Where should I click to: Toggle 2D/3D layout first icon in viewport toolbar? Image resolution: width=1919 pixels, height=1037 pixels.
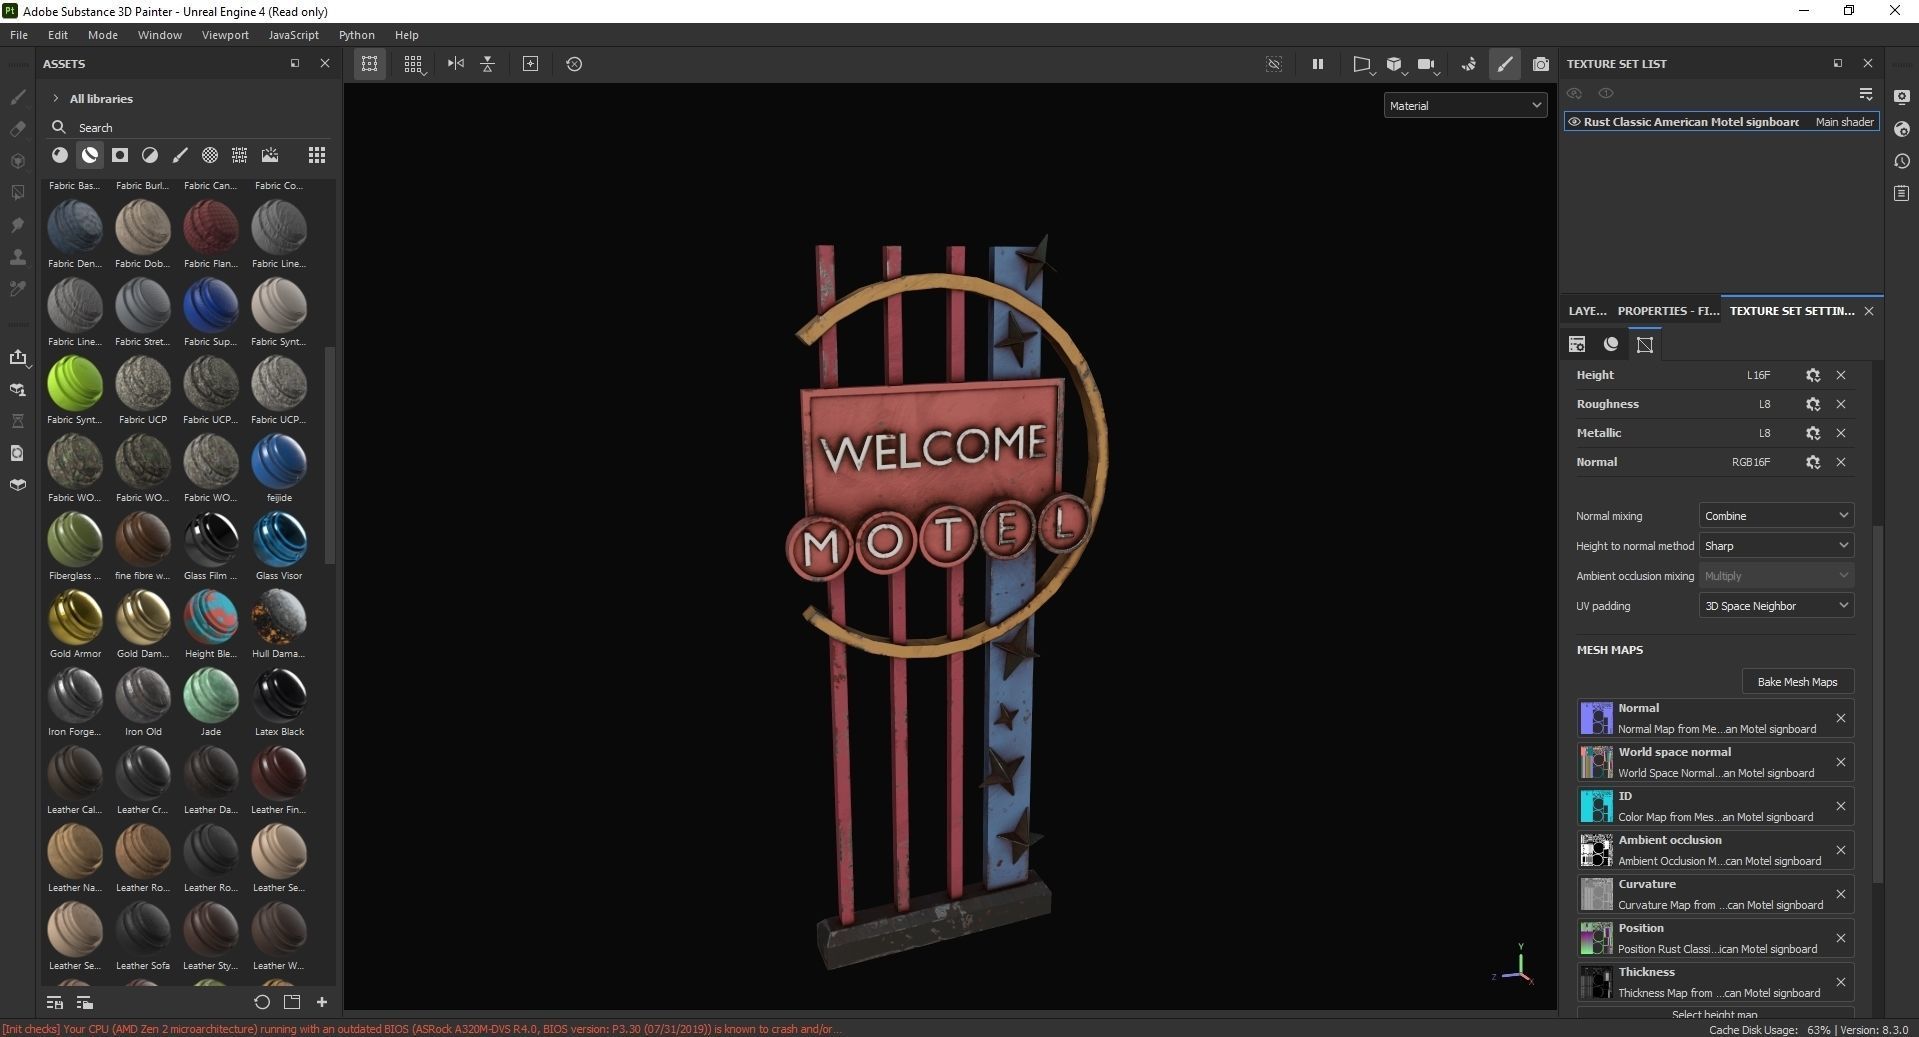point(370,64)
